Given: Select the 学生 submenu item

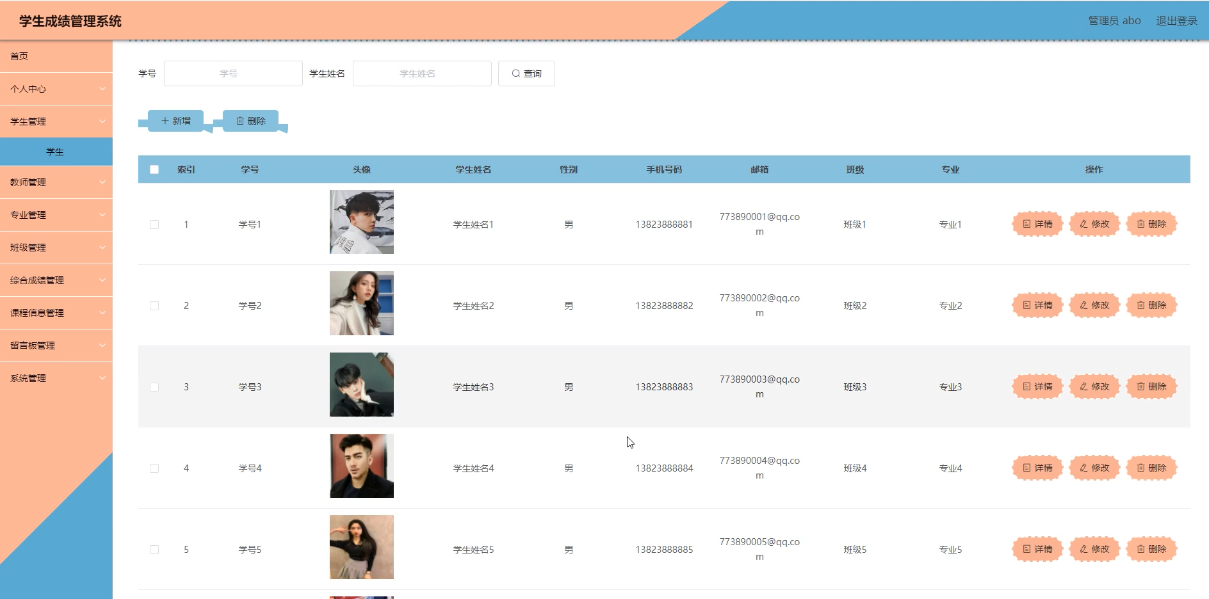Looking at the screenshot, I should (56, 151).
